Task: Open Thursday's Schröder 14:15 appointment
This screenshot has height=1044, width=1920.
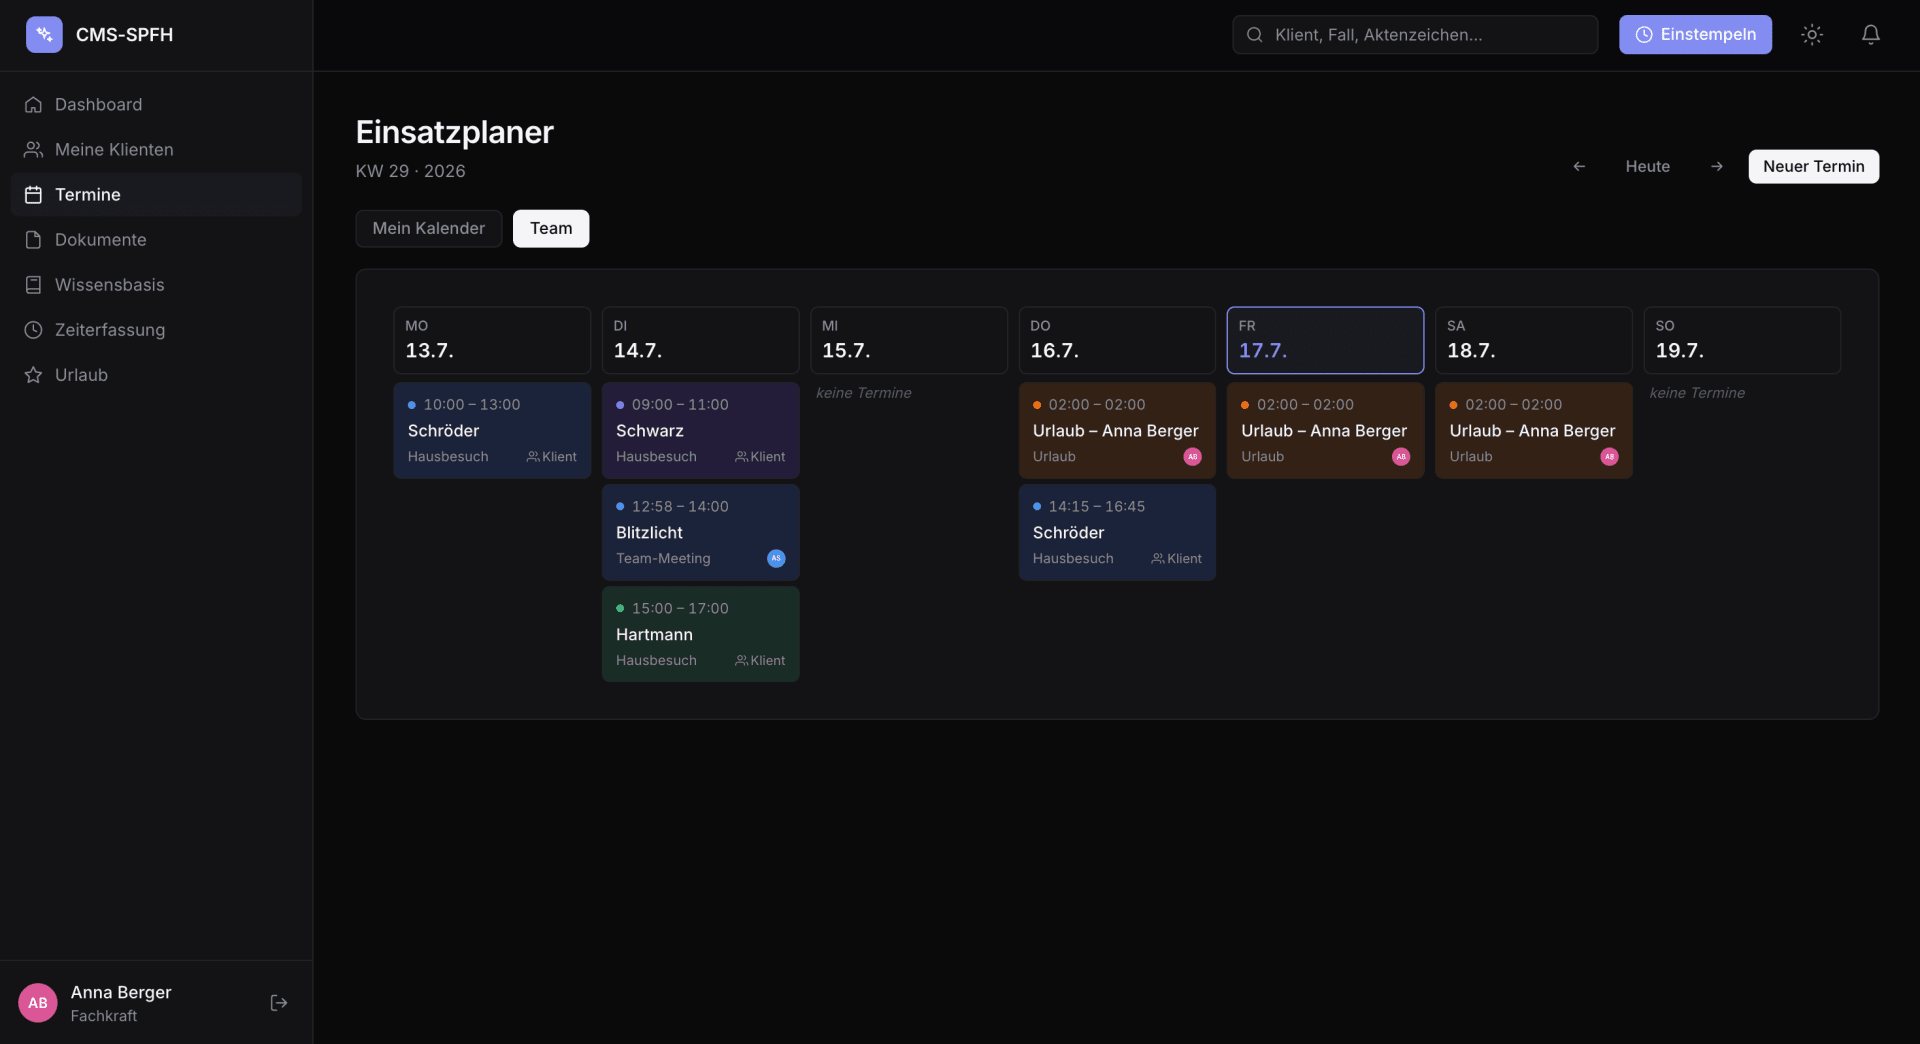Action: pos(1117,532)
